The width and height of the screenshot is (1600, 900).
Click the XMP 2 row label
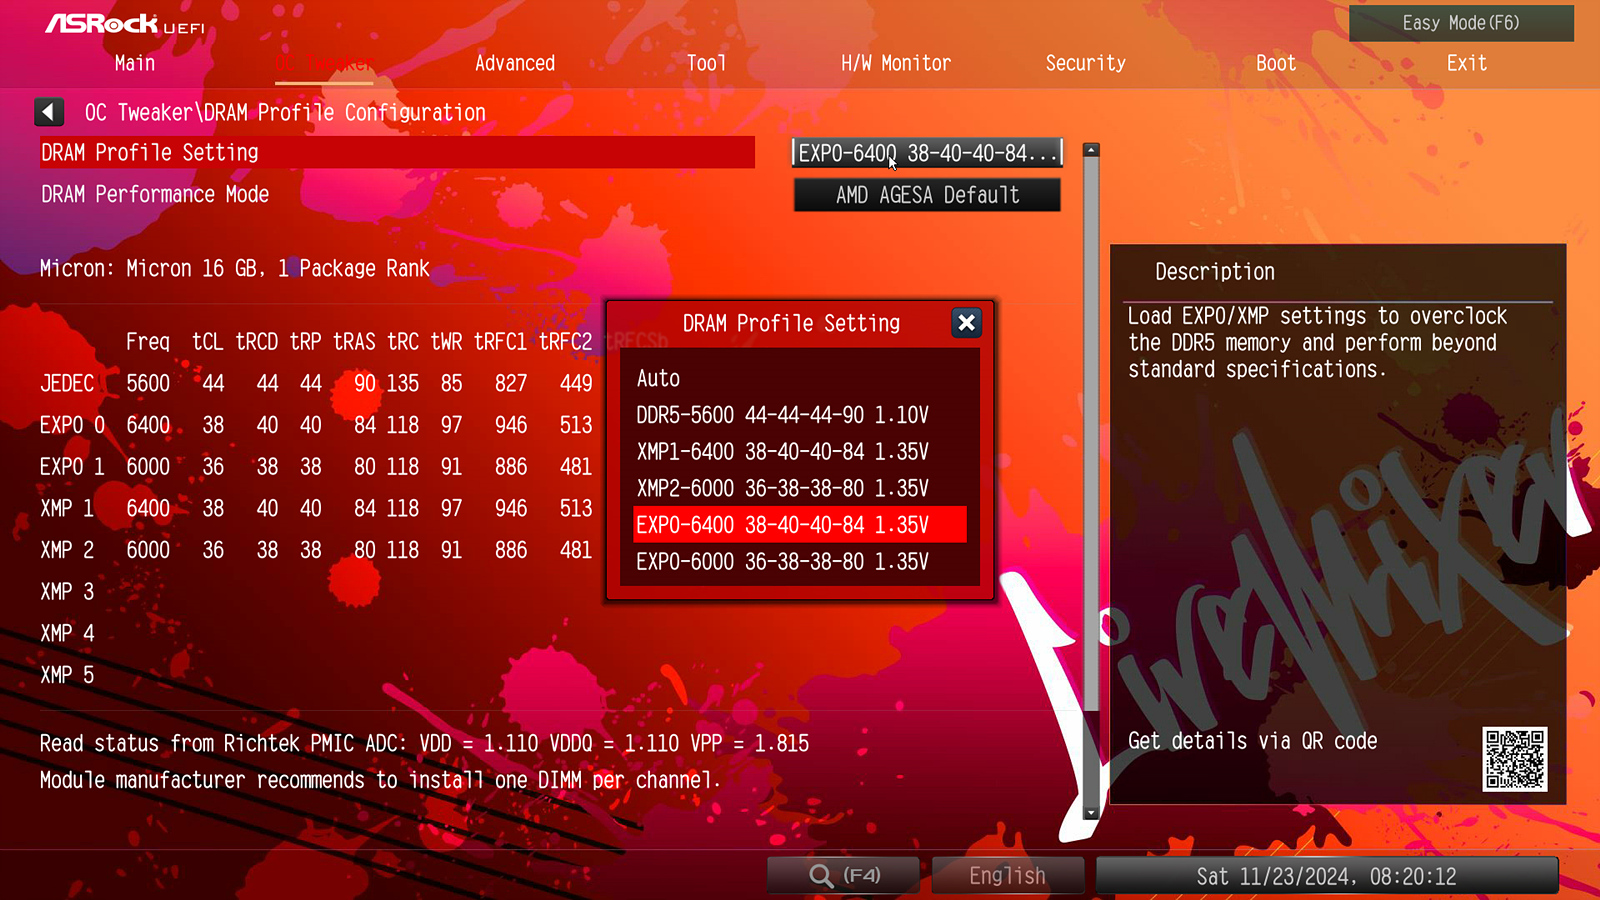(67, 550)
